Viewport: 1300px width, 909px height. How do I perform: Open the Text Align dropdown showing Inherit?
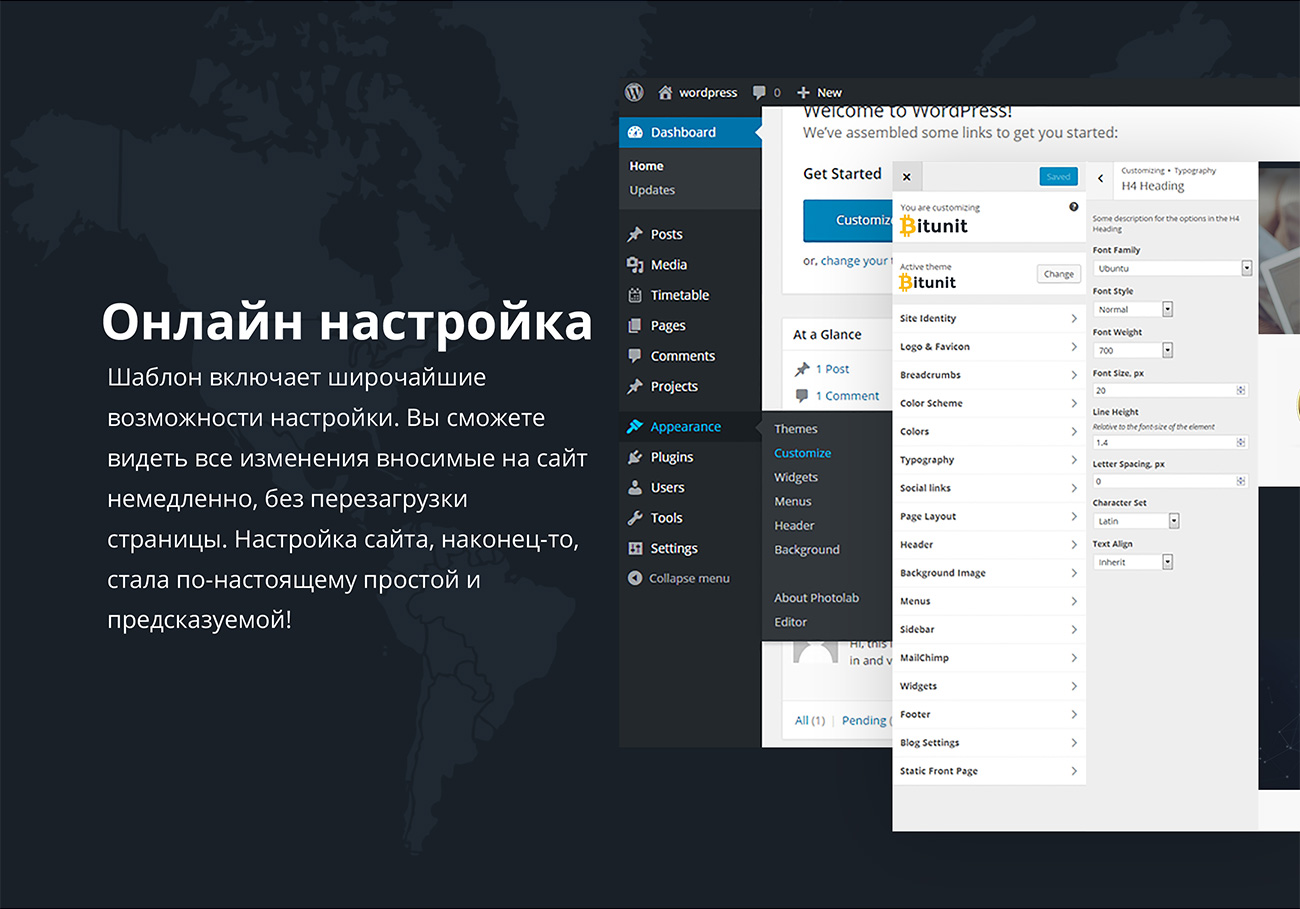click(x=1132, y=562)
